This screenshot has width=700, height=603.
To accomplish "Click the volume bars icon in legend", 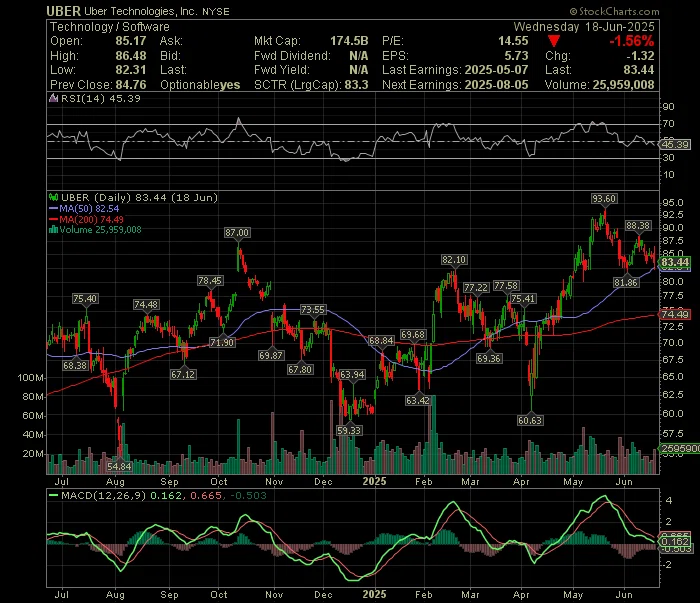I will click(x=54, y=230).
